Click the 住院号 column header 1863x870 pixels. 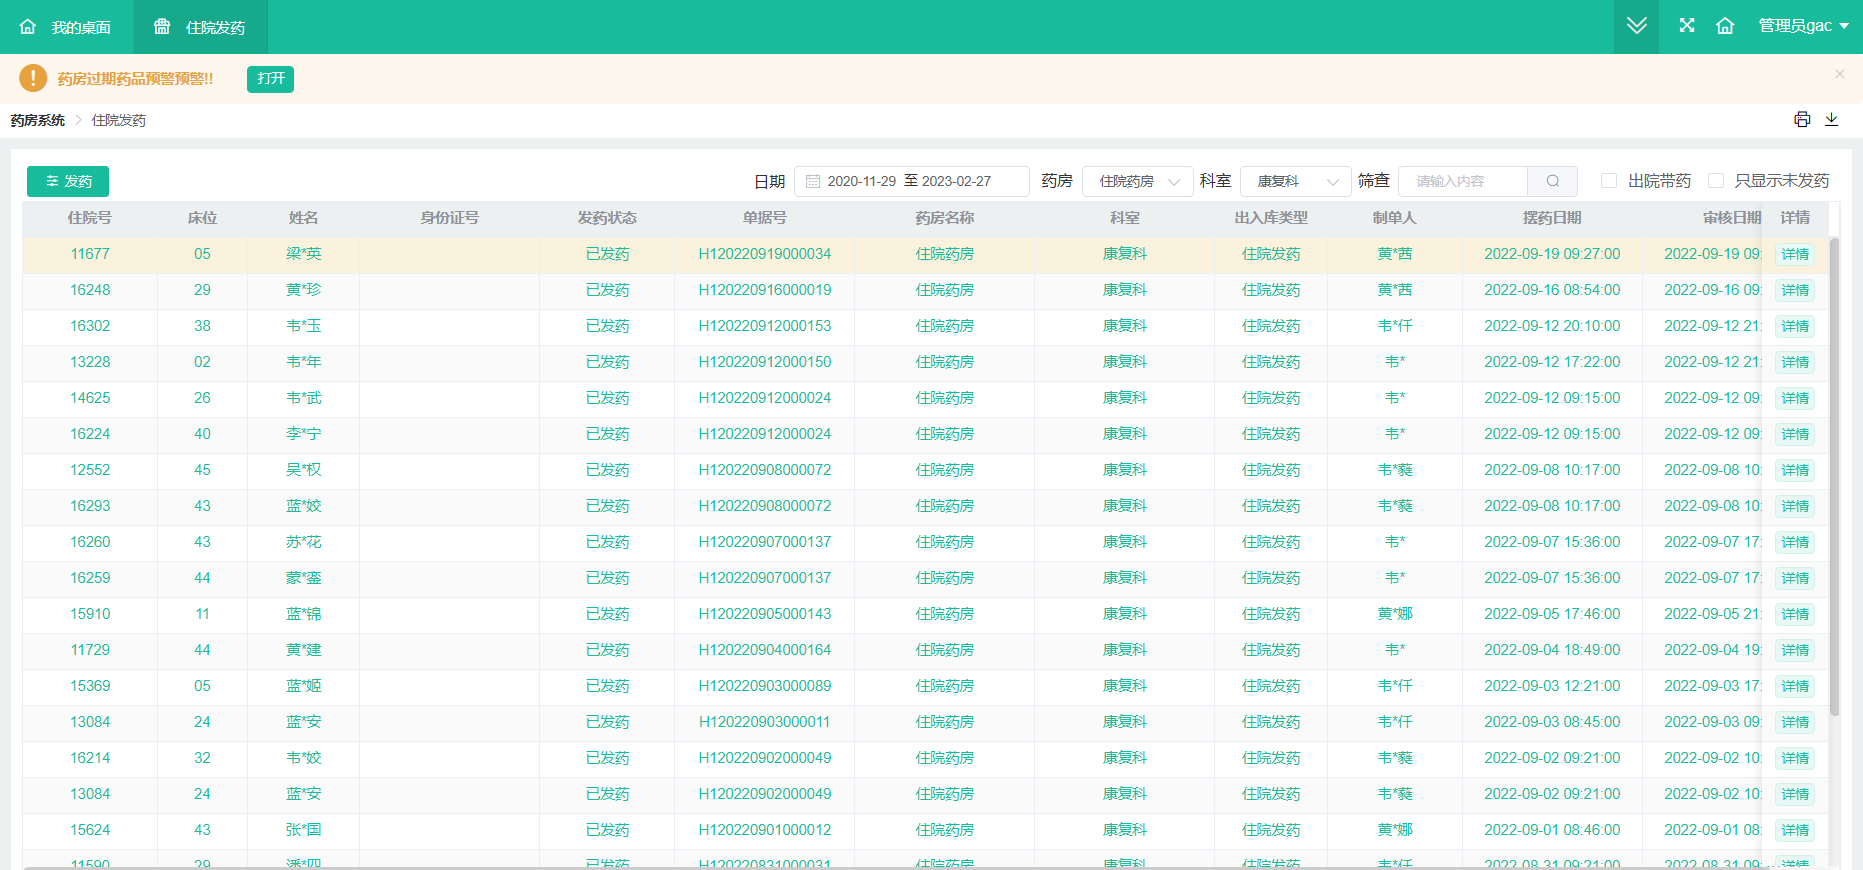(x=90, y=218)
